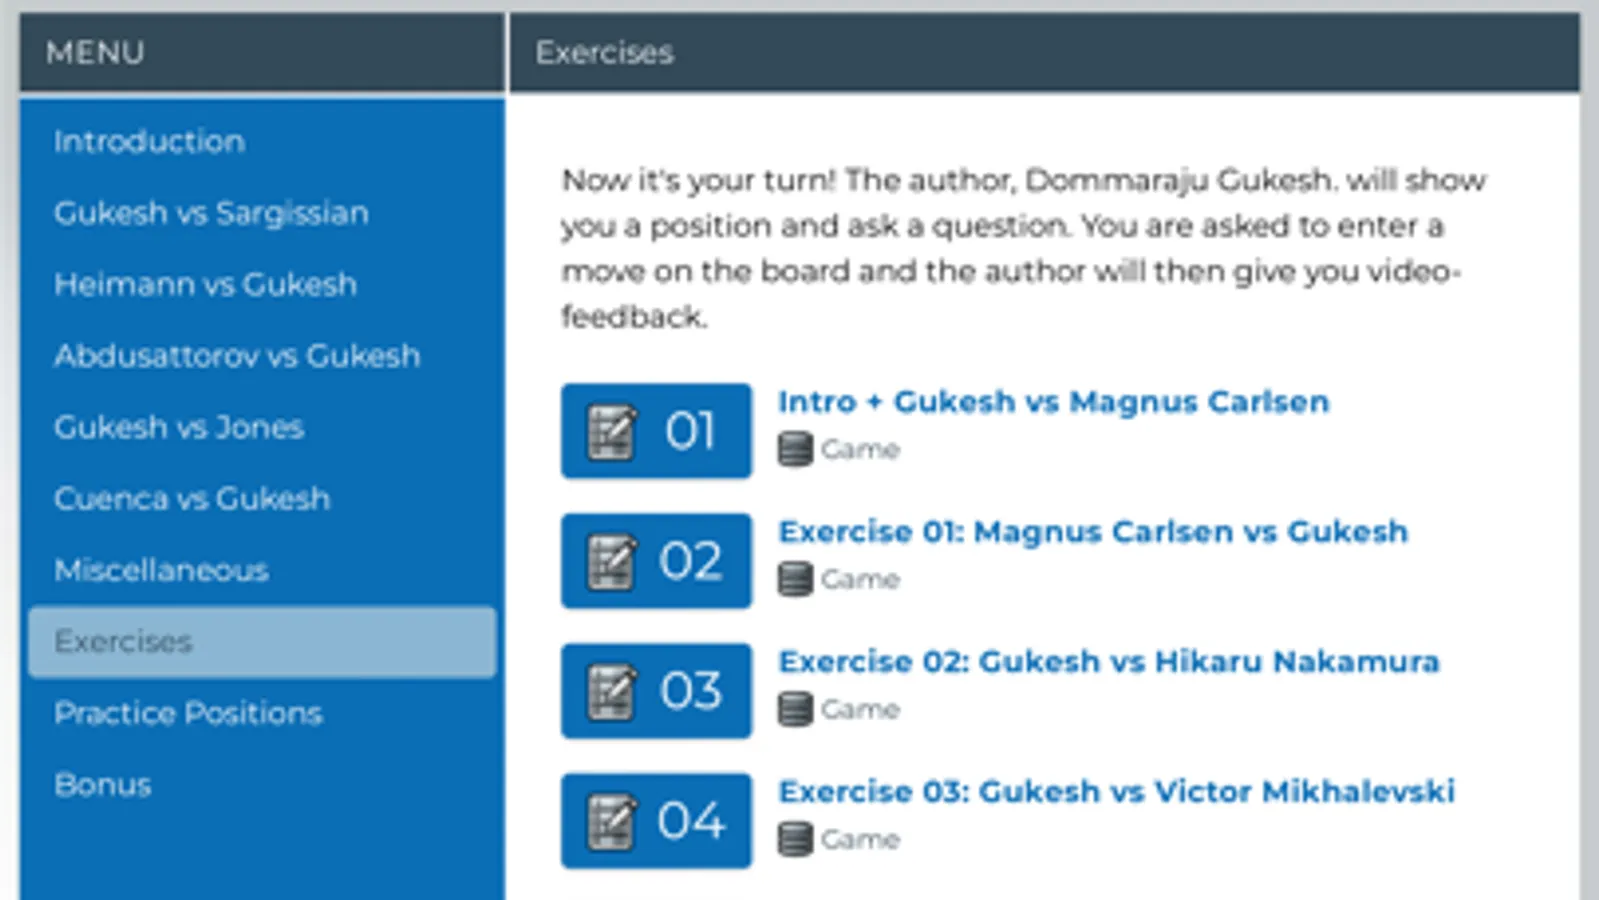Click the notepad icon on tile 01

click(x=611, y=432)
